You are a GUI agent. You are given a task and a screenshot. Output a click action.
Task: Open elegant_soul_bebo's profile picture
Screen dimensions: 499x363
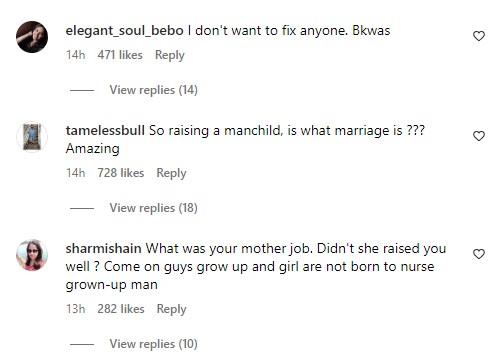pos(32,37)
